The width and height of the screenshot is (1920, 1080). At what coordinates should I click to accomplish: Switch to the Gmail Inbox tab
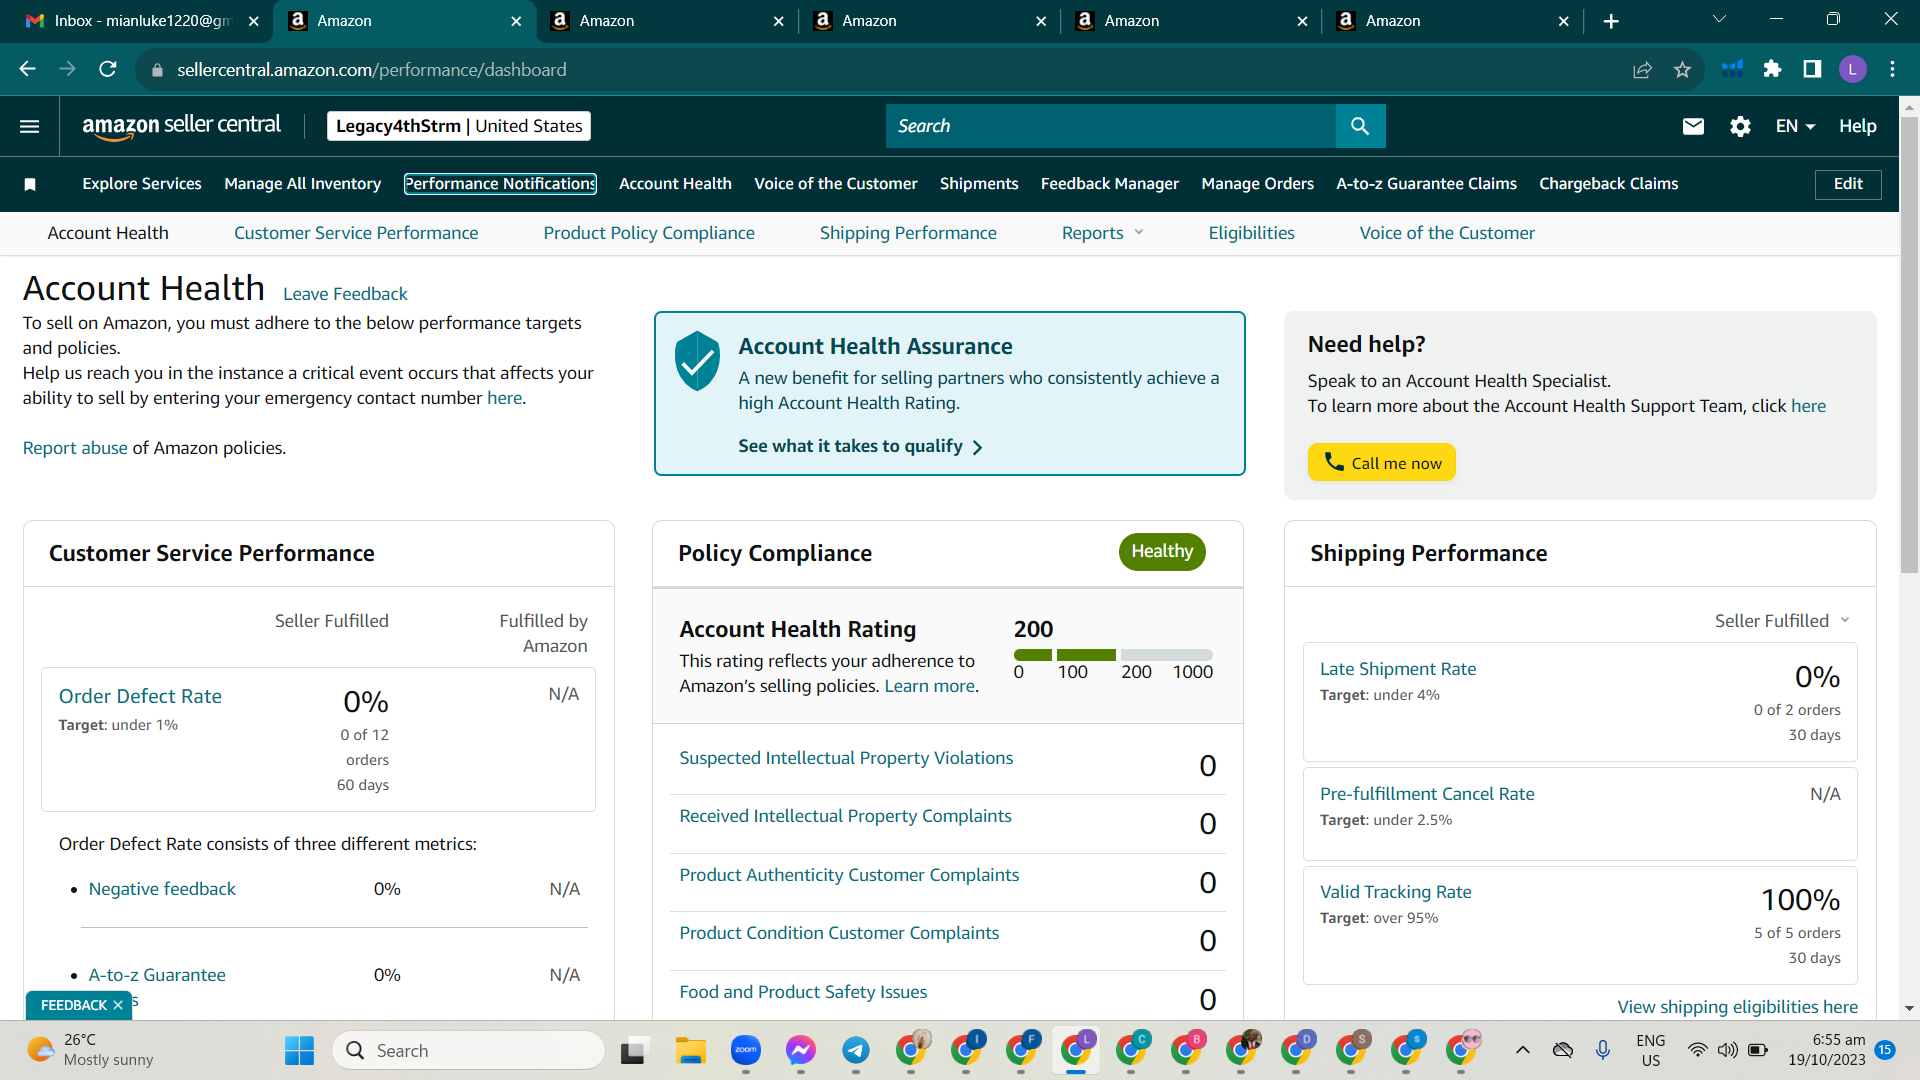(x=143, y=21)
